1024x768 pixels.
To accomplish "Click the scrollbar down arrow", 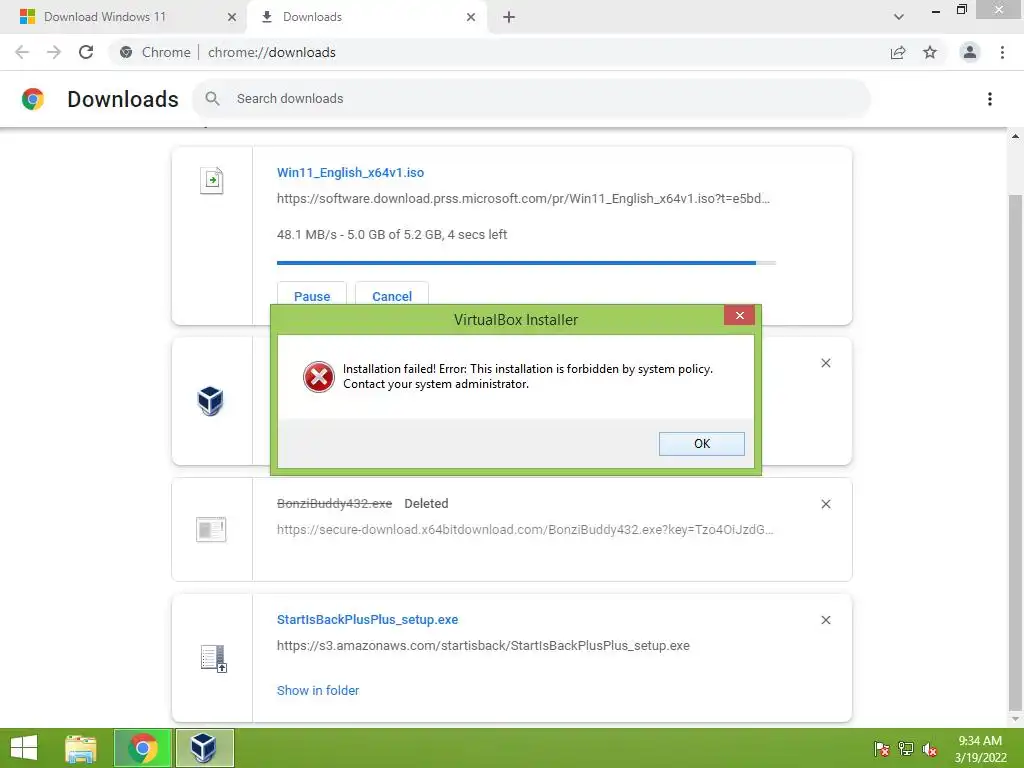I will [x=1015, y=719].
